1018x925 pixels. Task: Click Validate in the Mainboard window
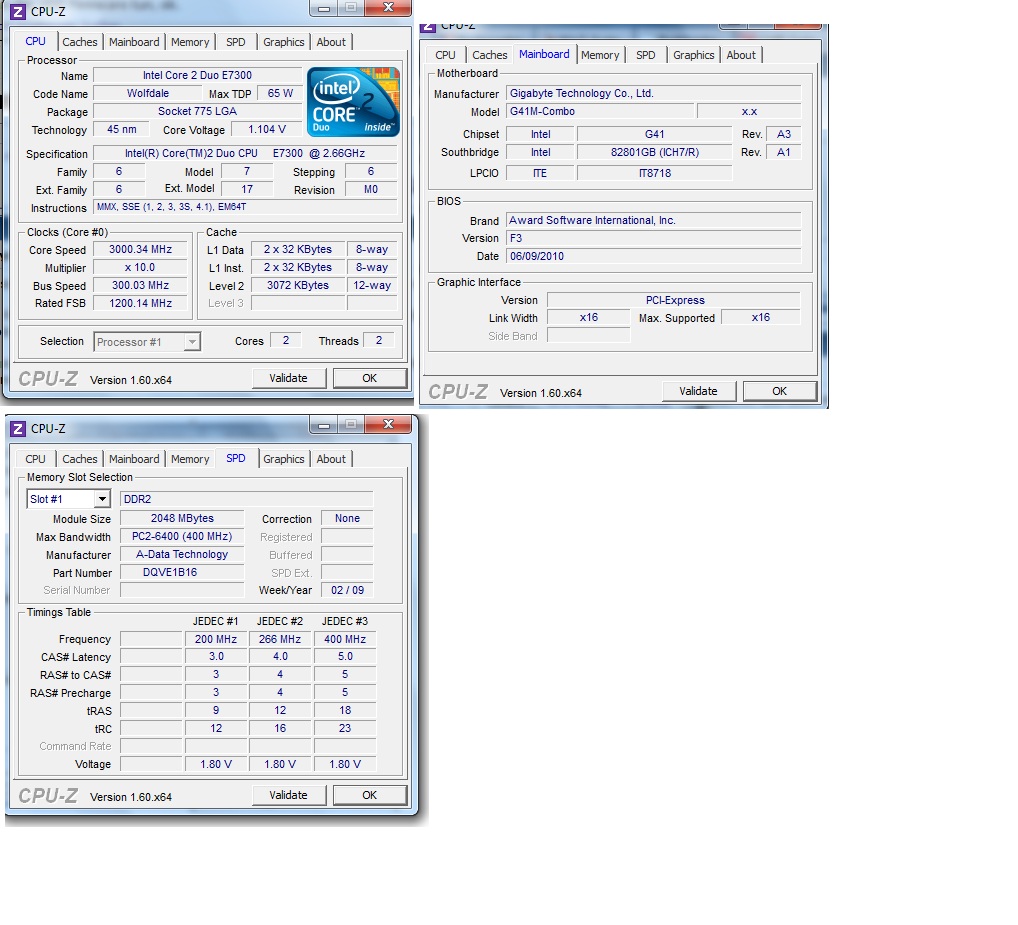[698, 391]
